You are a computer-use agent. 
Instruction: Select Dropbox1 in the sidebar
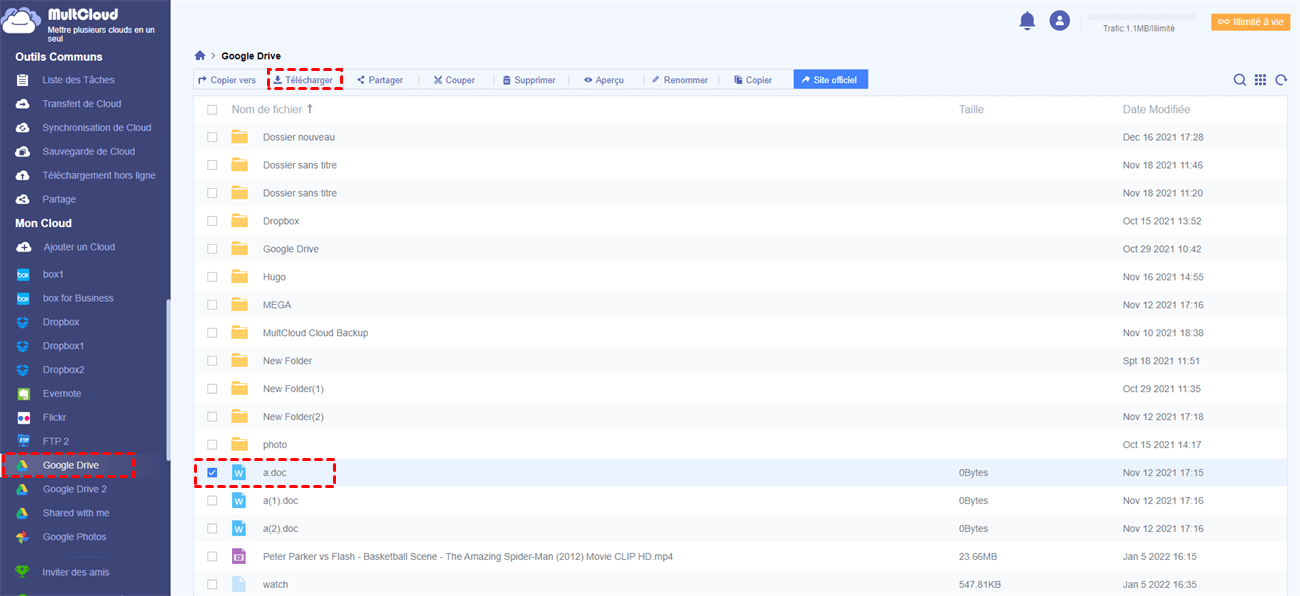click(x=64, y=346)
